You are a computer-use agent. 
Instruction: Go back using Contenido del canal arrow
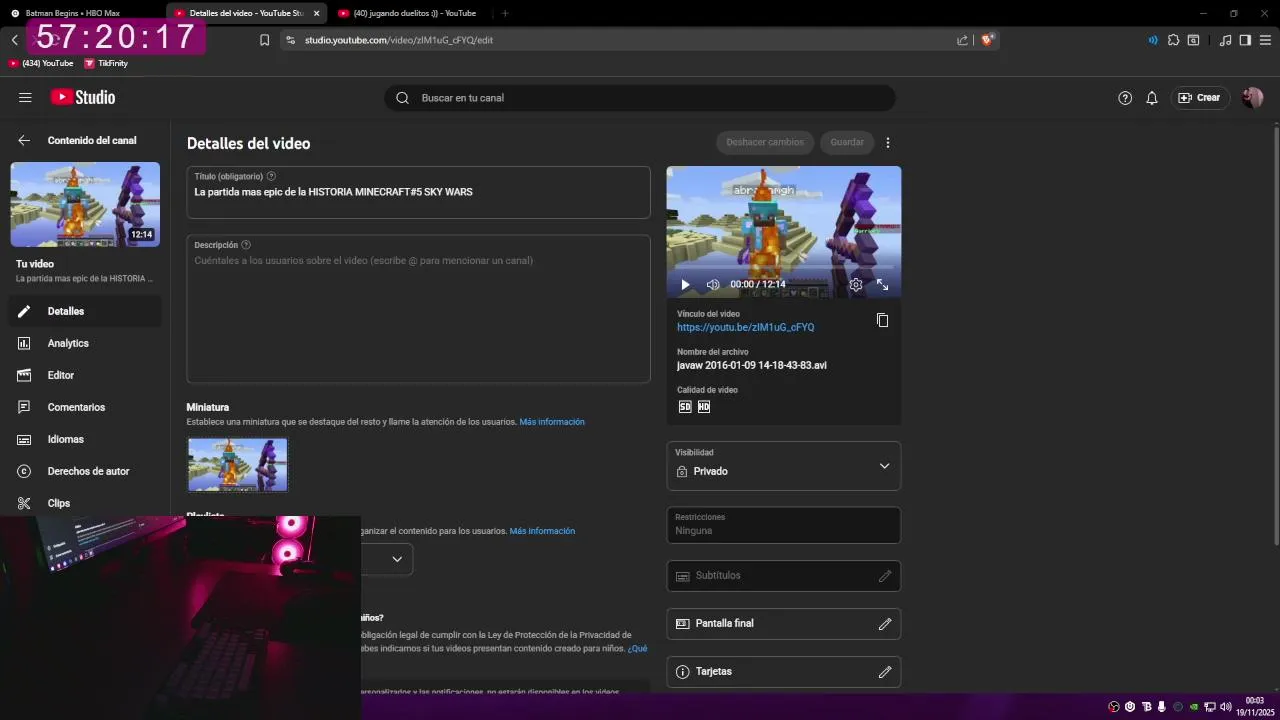click(x=24, y=141)
